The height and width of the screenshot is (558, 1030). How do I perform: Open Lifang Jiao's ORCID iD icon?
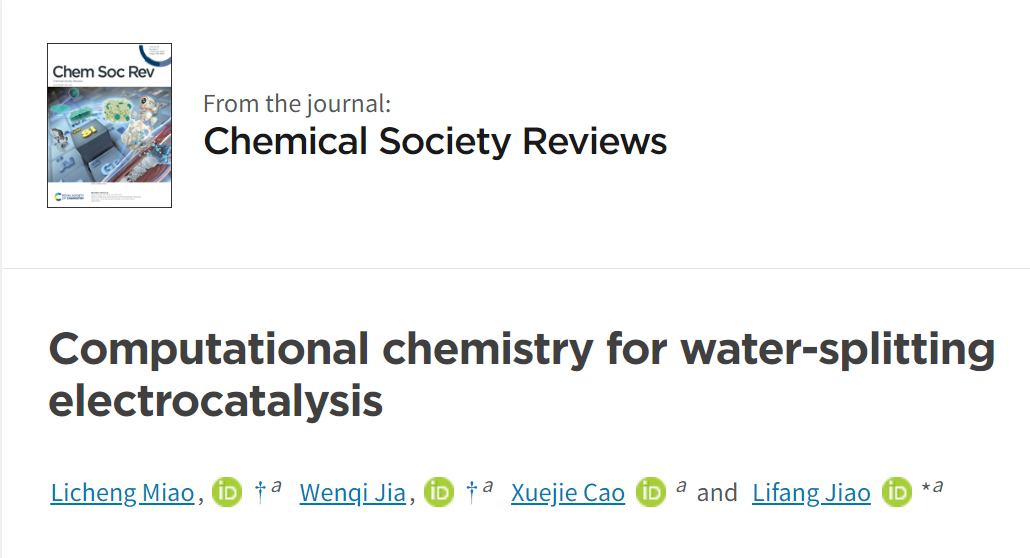(x=897, y=492)
